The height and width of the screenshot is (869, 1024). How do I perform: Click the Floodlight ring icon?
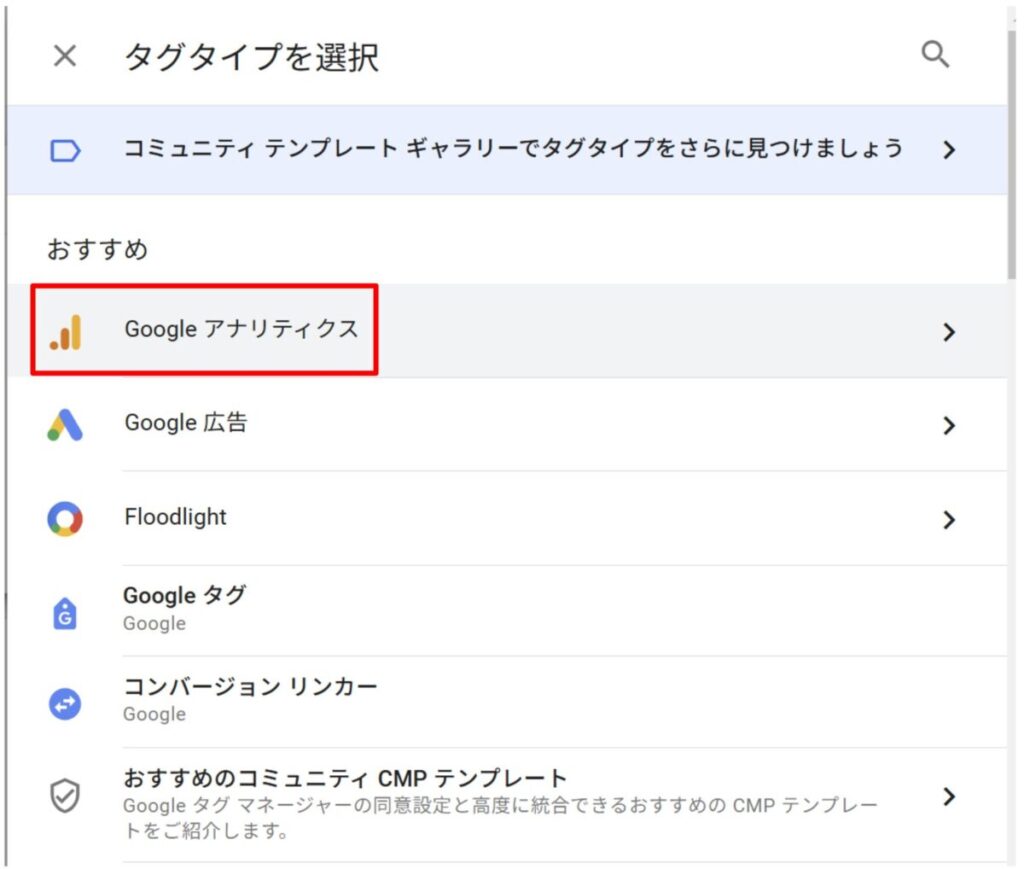point(65,519)
